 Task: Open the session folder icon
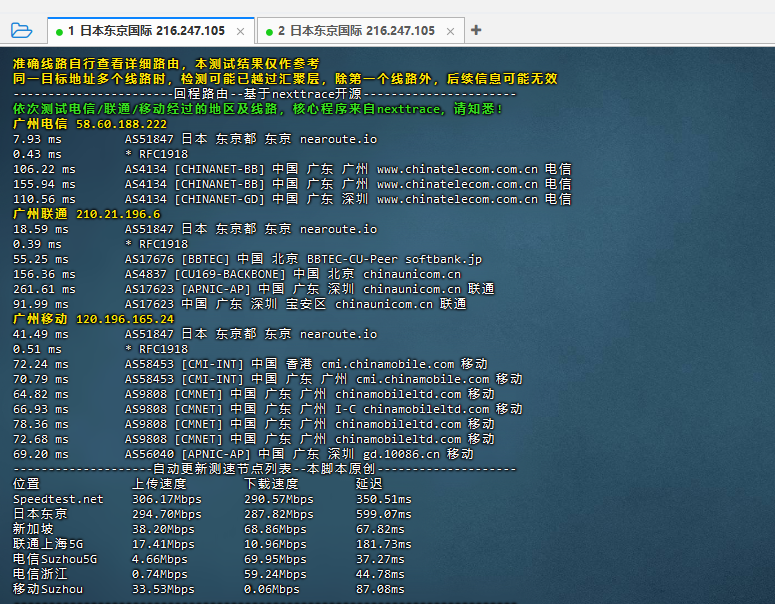pos(21,31)
